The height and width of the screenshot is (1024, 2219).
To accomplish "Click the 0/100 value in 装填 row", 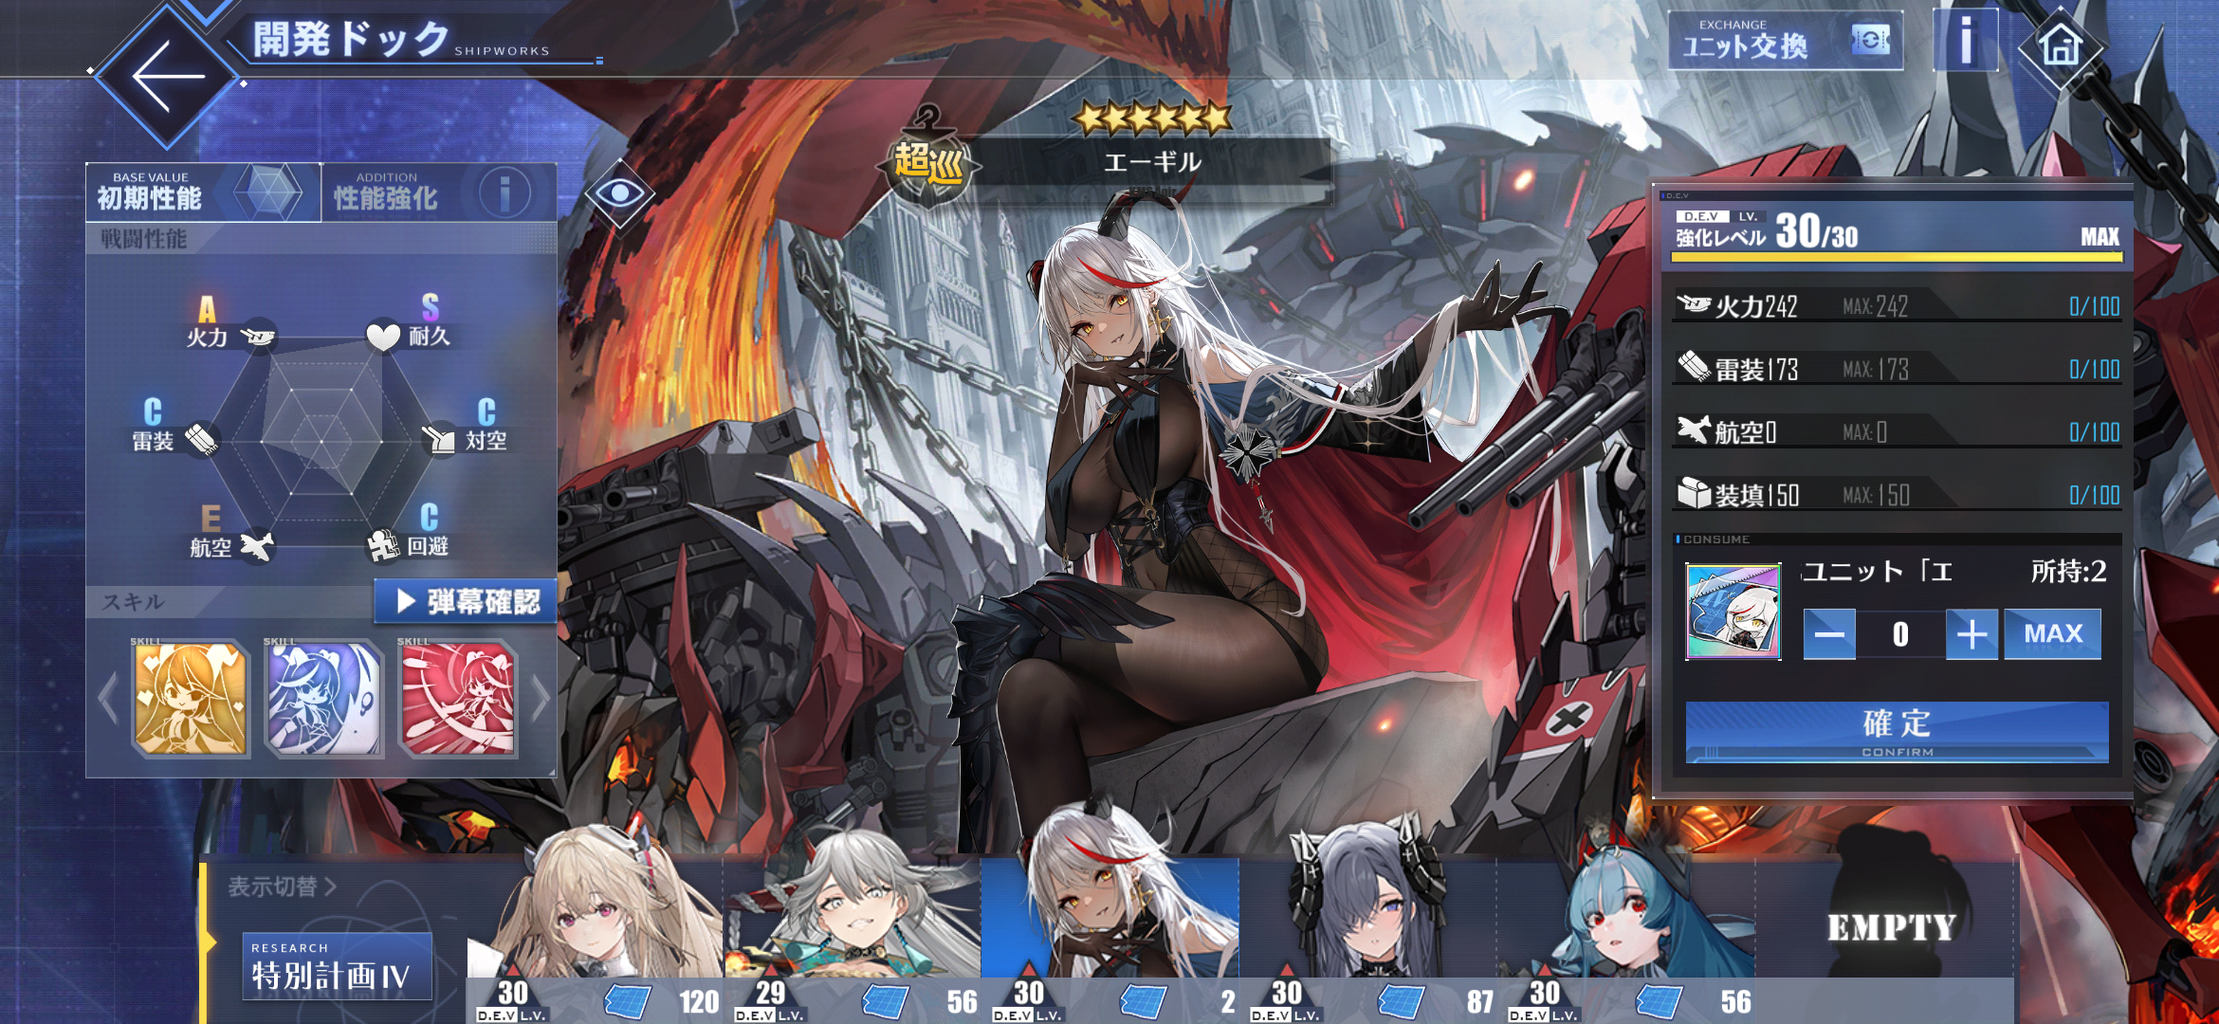I will [2094, 495].
